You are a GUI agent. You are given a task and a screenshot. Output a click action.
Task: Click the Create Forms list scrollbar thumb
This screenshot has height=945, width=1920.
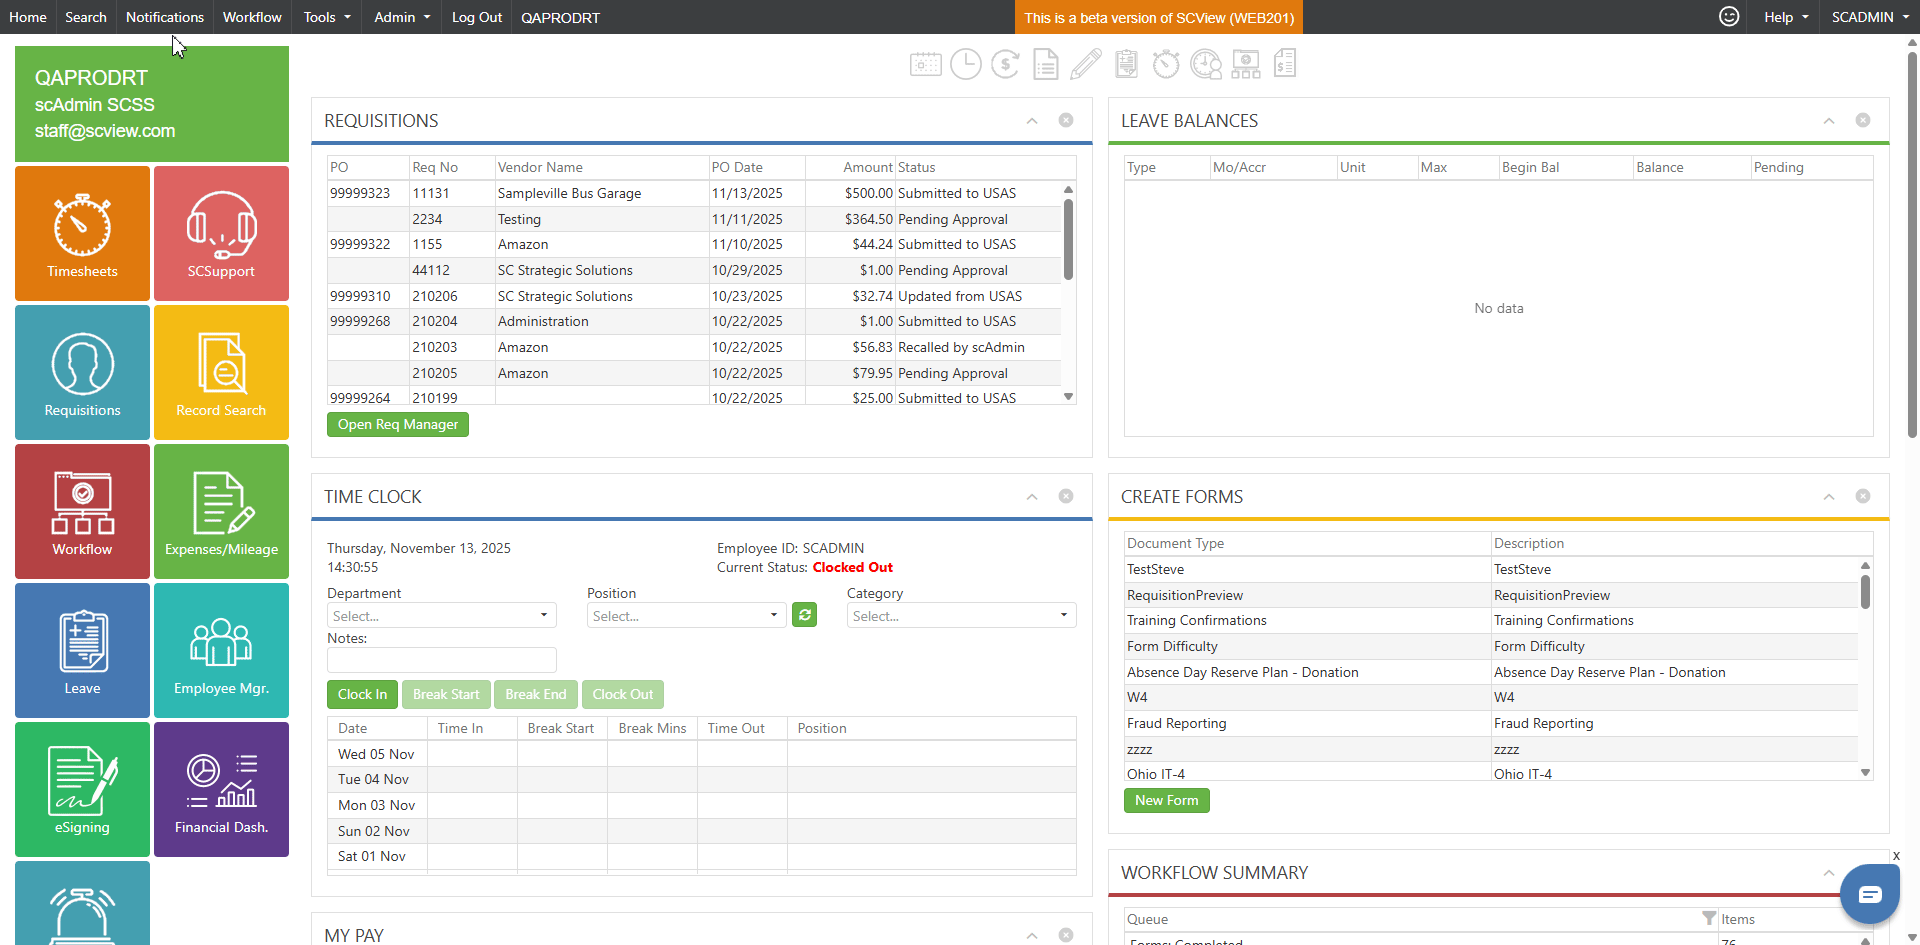1865,590
